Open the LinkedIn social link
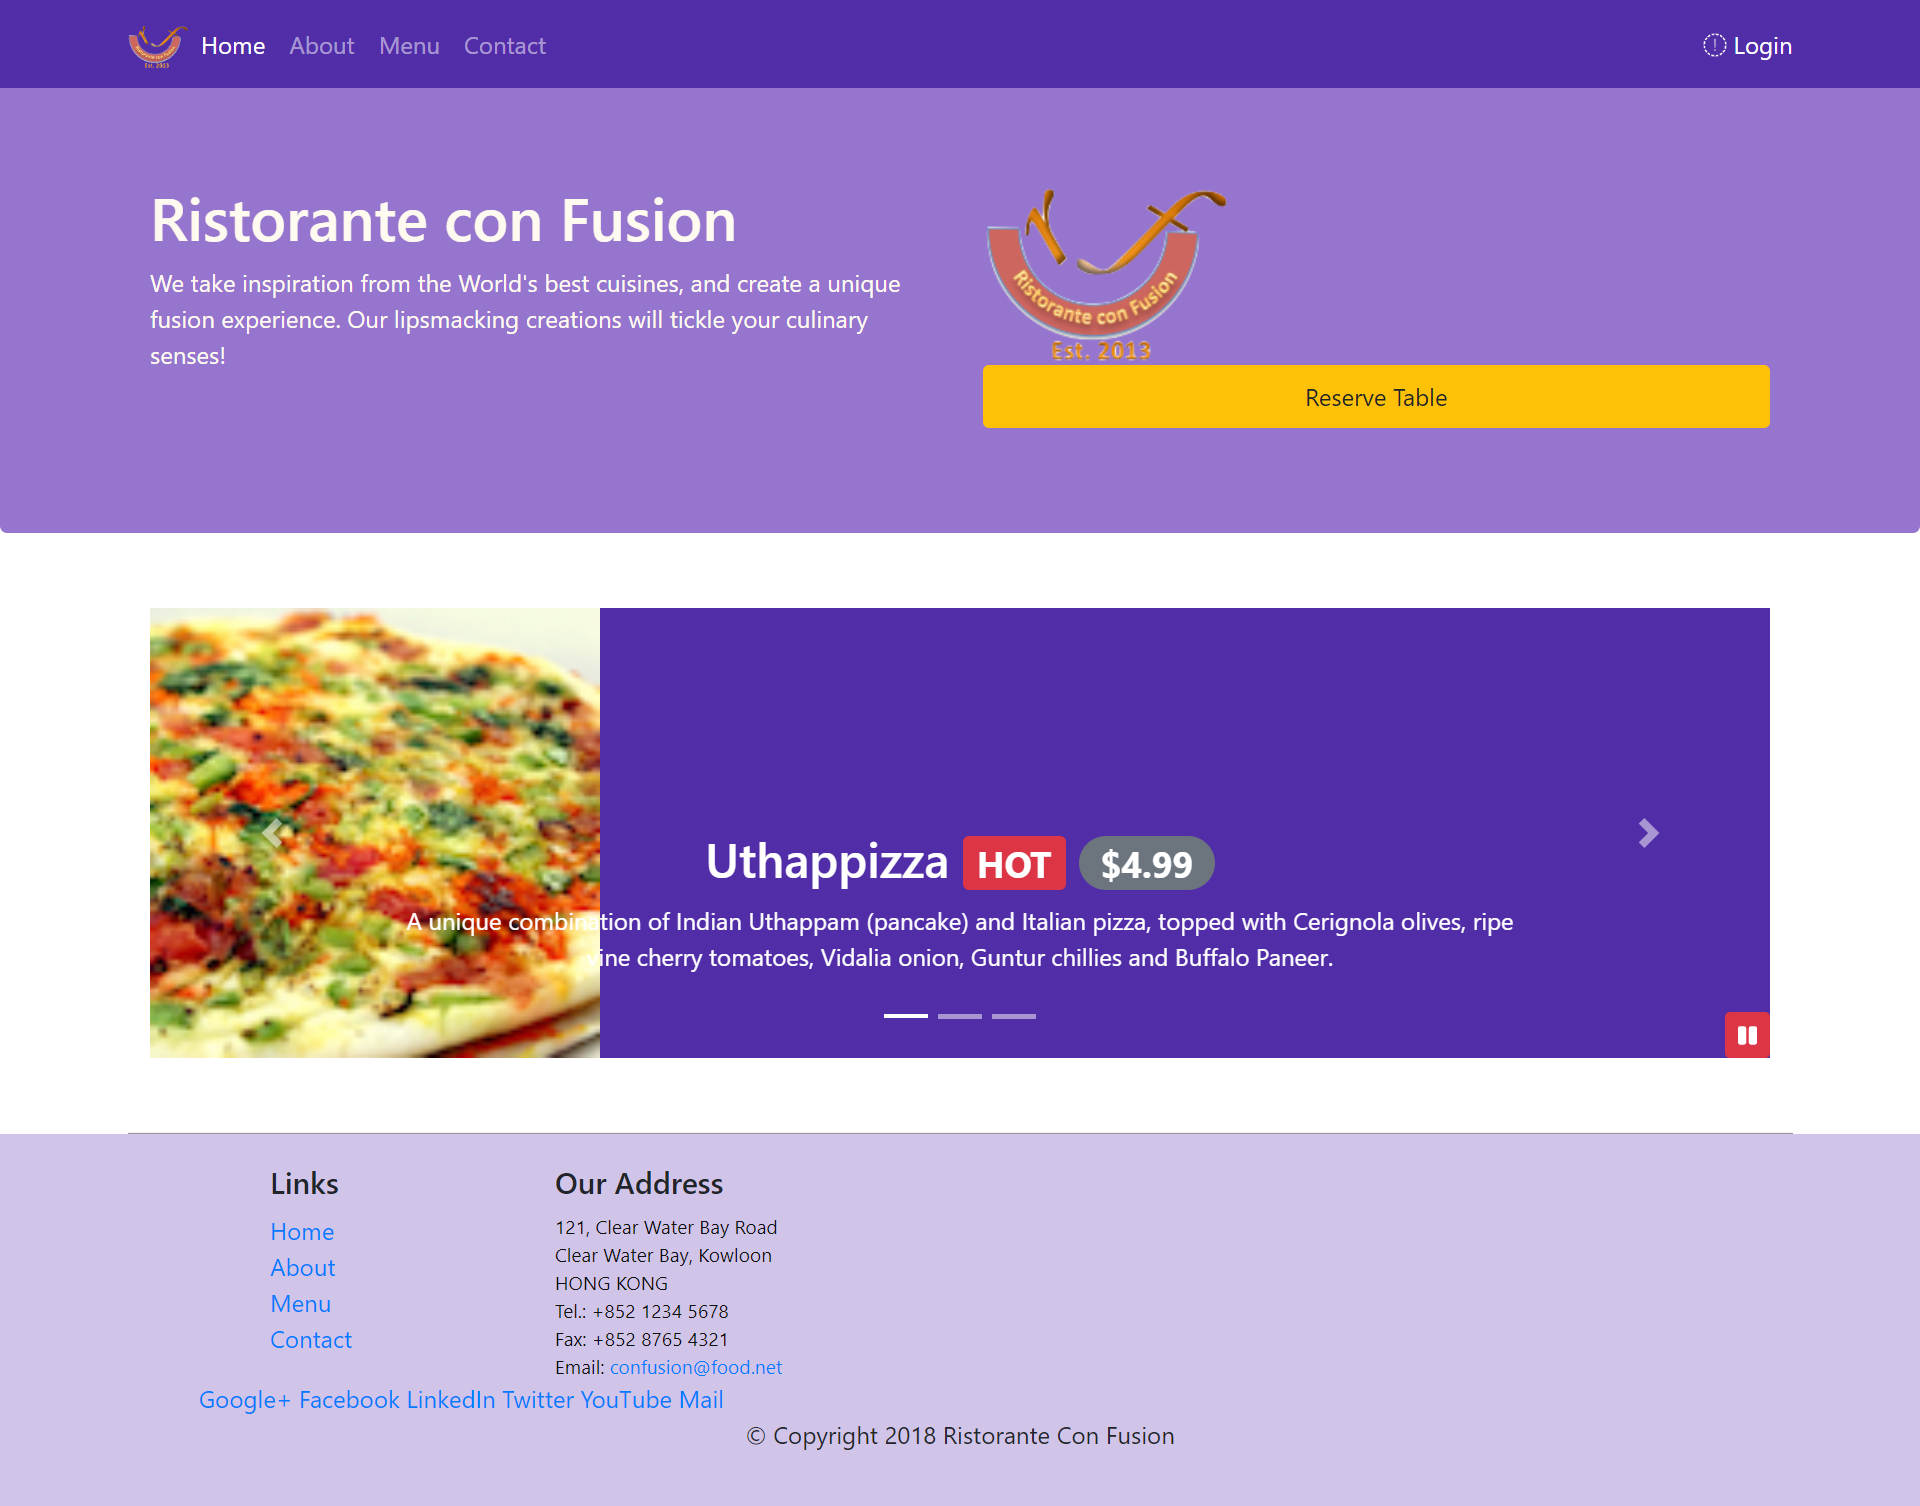This screenshot has height=1506, width=1920. [450, 1400]
